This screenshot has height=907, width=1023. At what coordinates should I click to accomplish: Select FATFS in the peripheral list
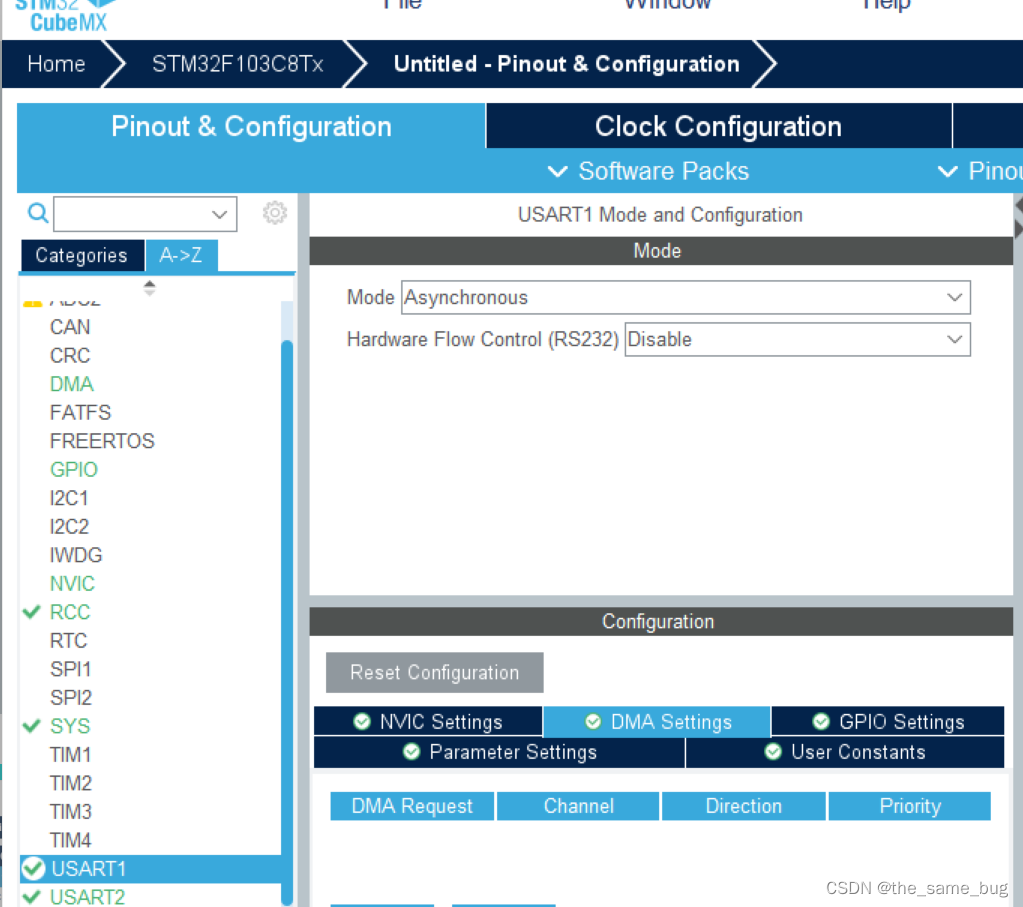[x=80, y=412]
